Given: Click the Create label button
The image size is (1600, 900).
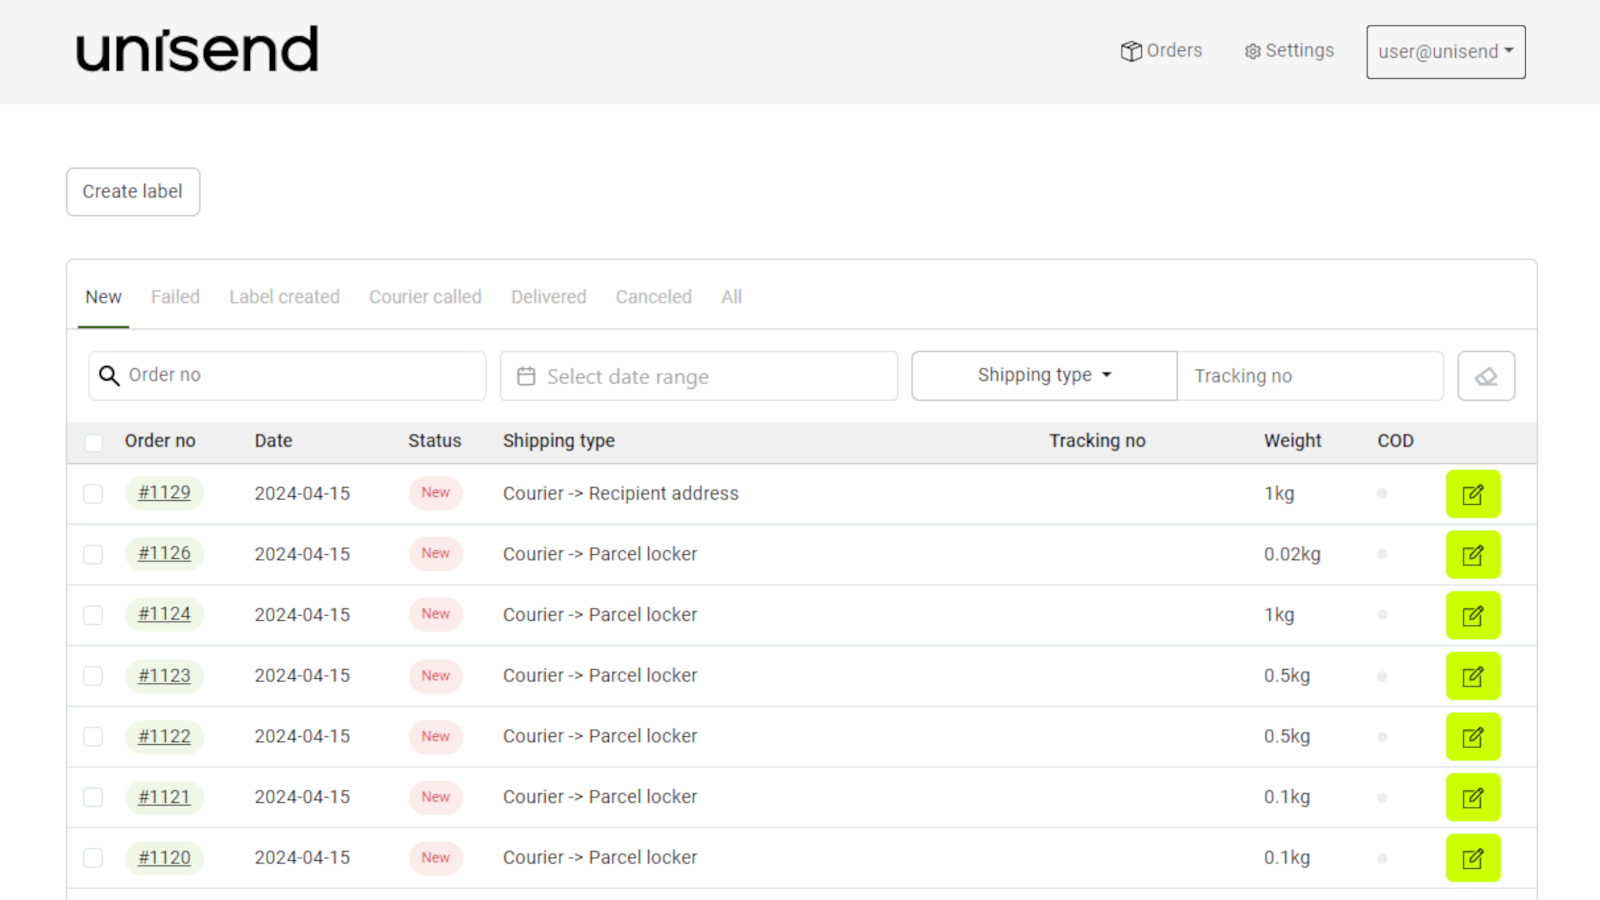Looking at the screenshot, I should (x=132, y=191).
